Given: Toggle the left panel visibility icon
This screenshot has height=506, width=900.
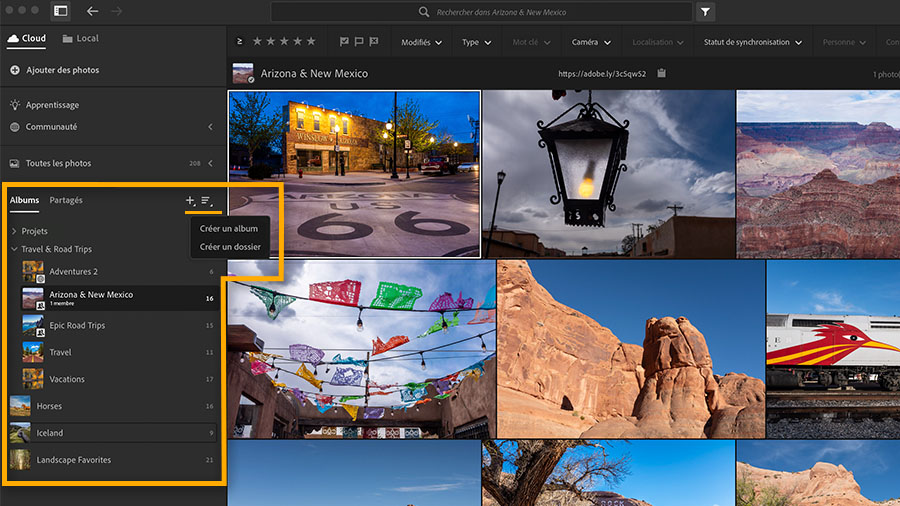Looking at the screenshot, I should point(60,11).
